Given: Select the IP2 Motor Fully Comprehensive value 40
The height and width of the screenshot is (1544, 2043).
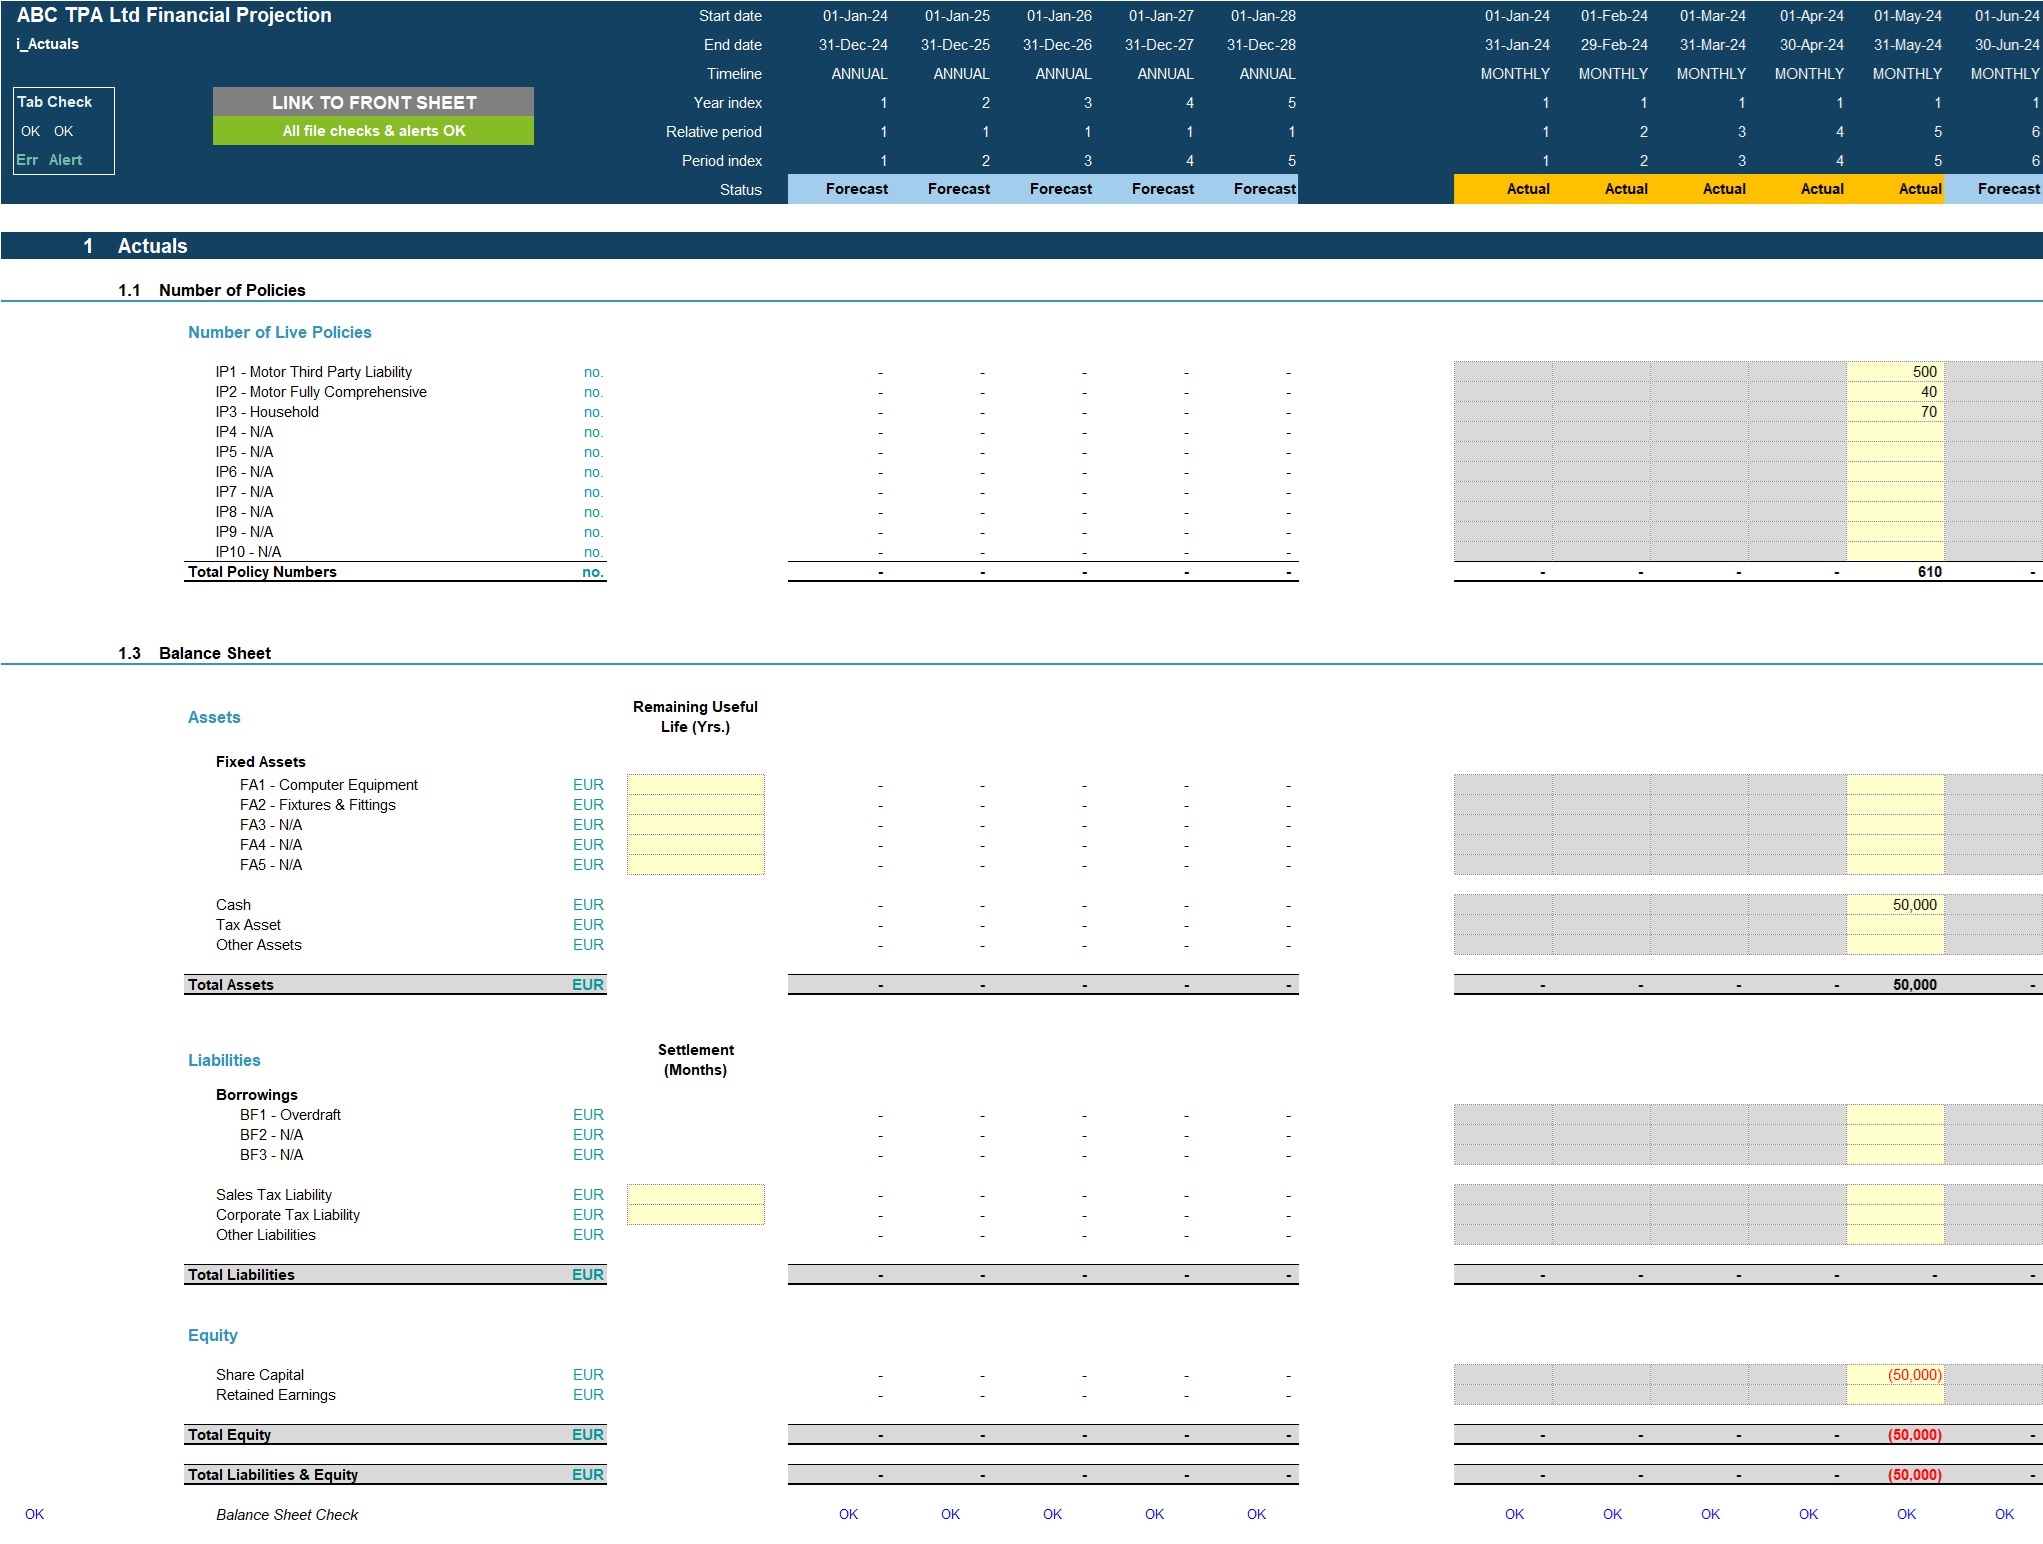Looking at the screenshot, I should point(1895,392).
